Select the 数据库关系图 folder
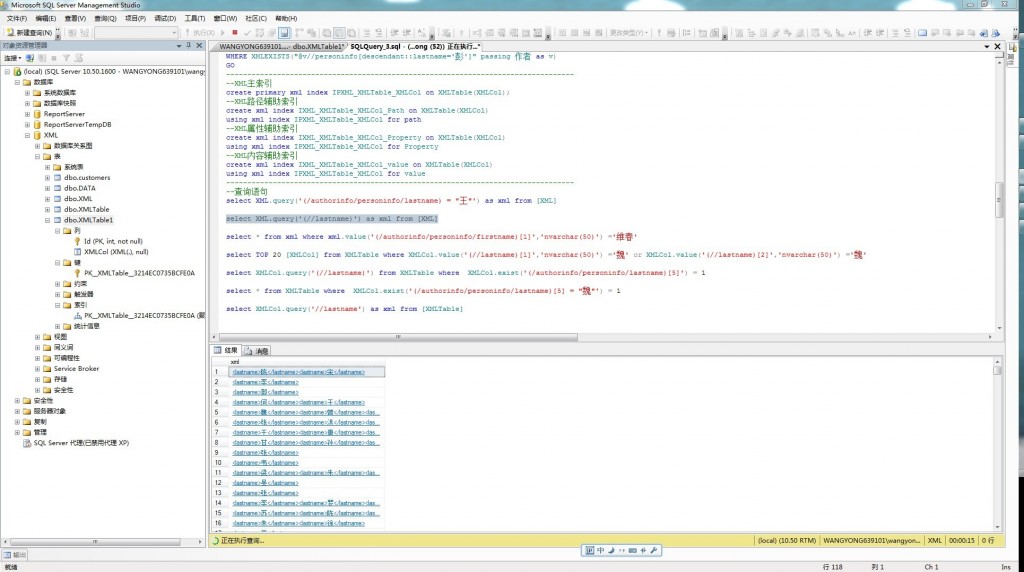 click(x=72, y=146)
